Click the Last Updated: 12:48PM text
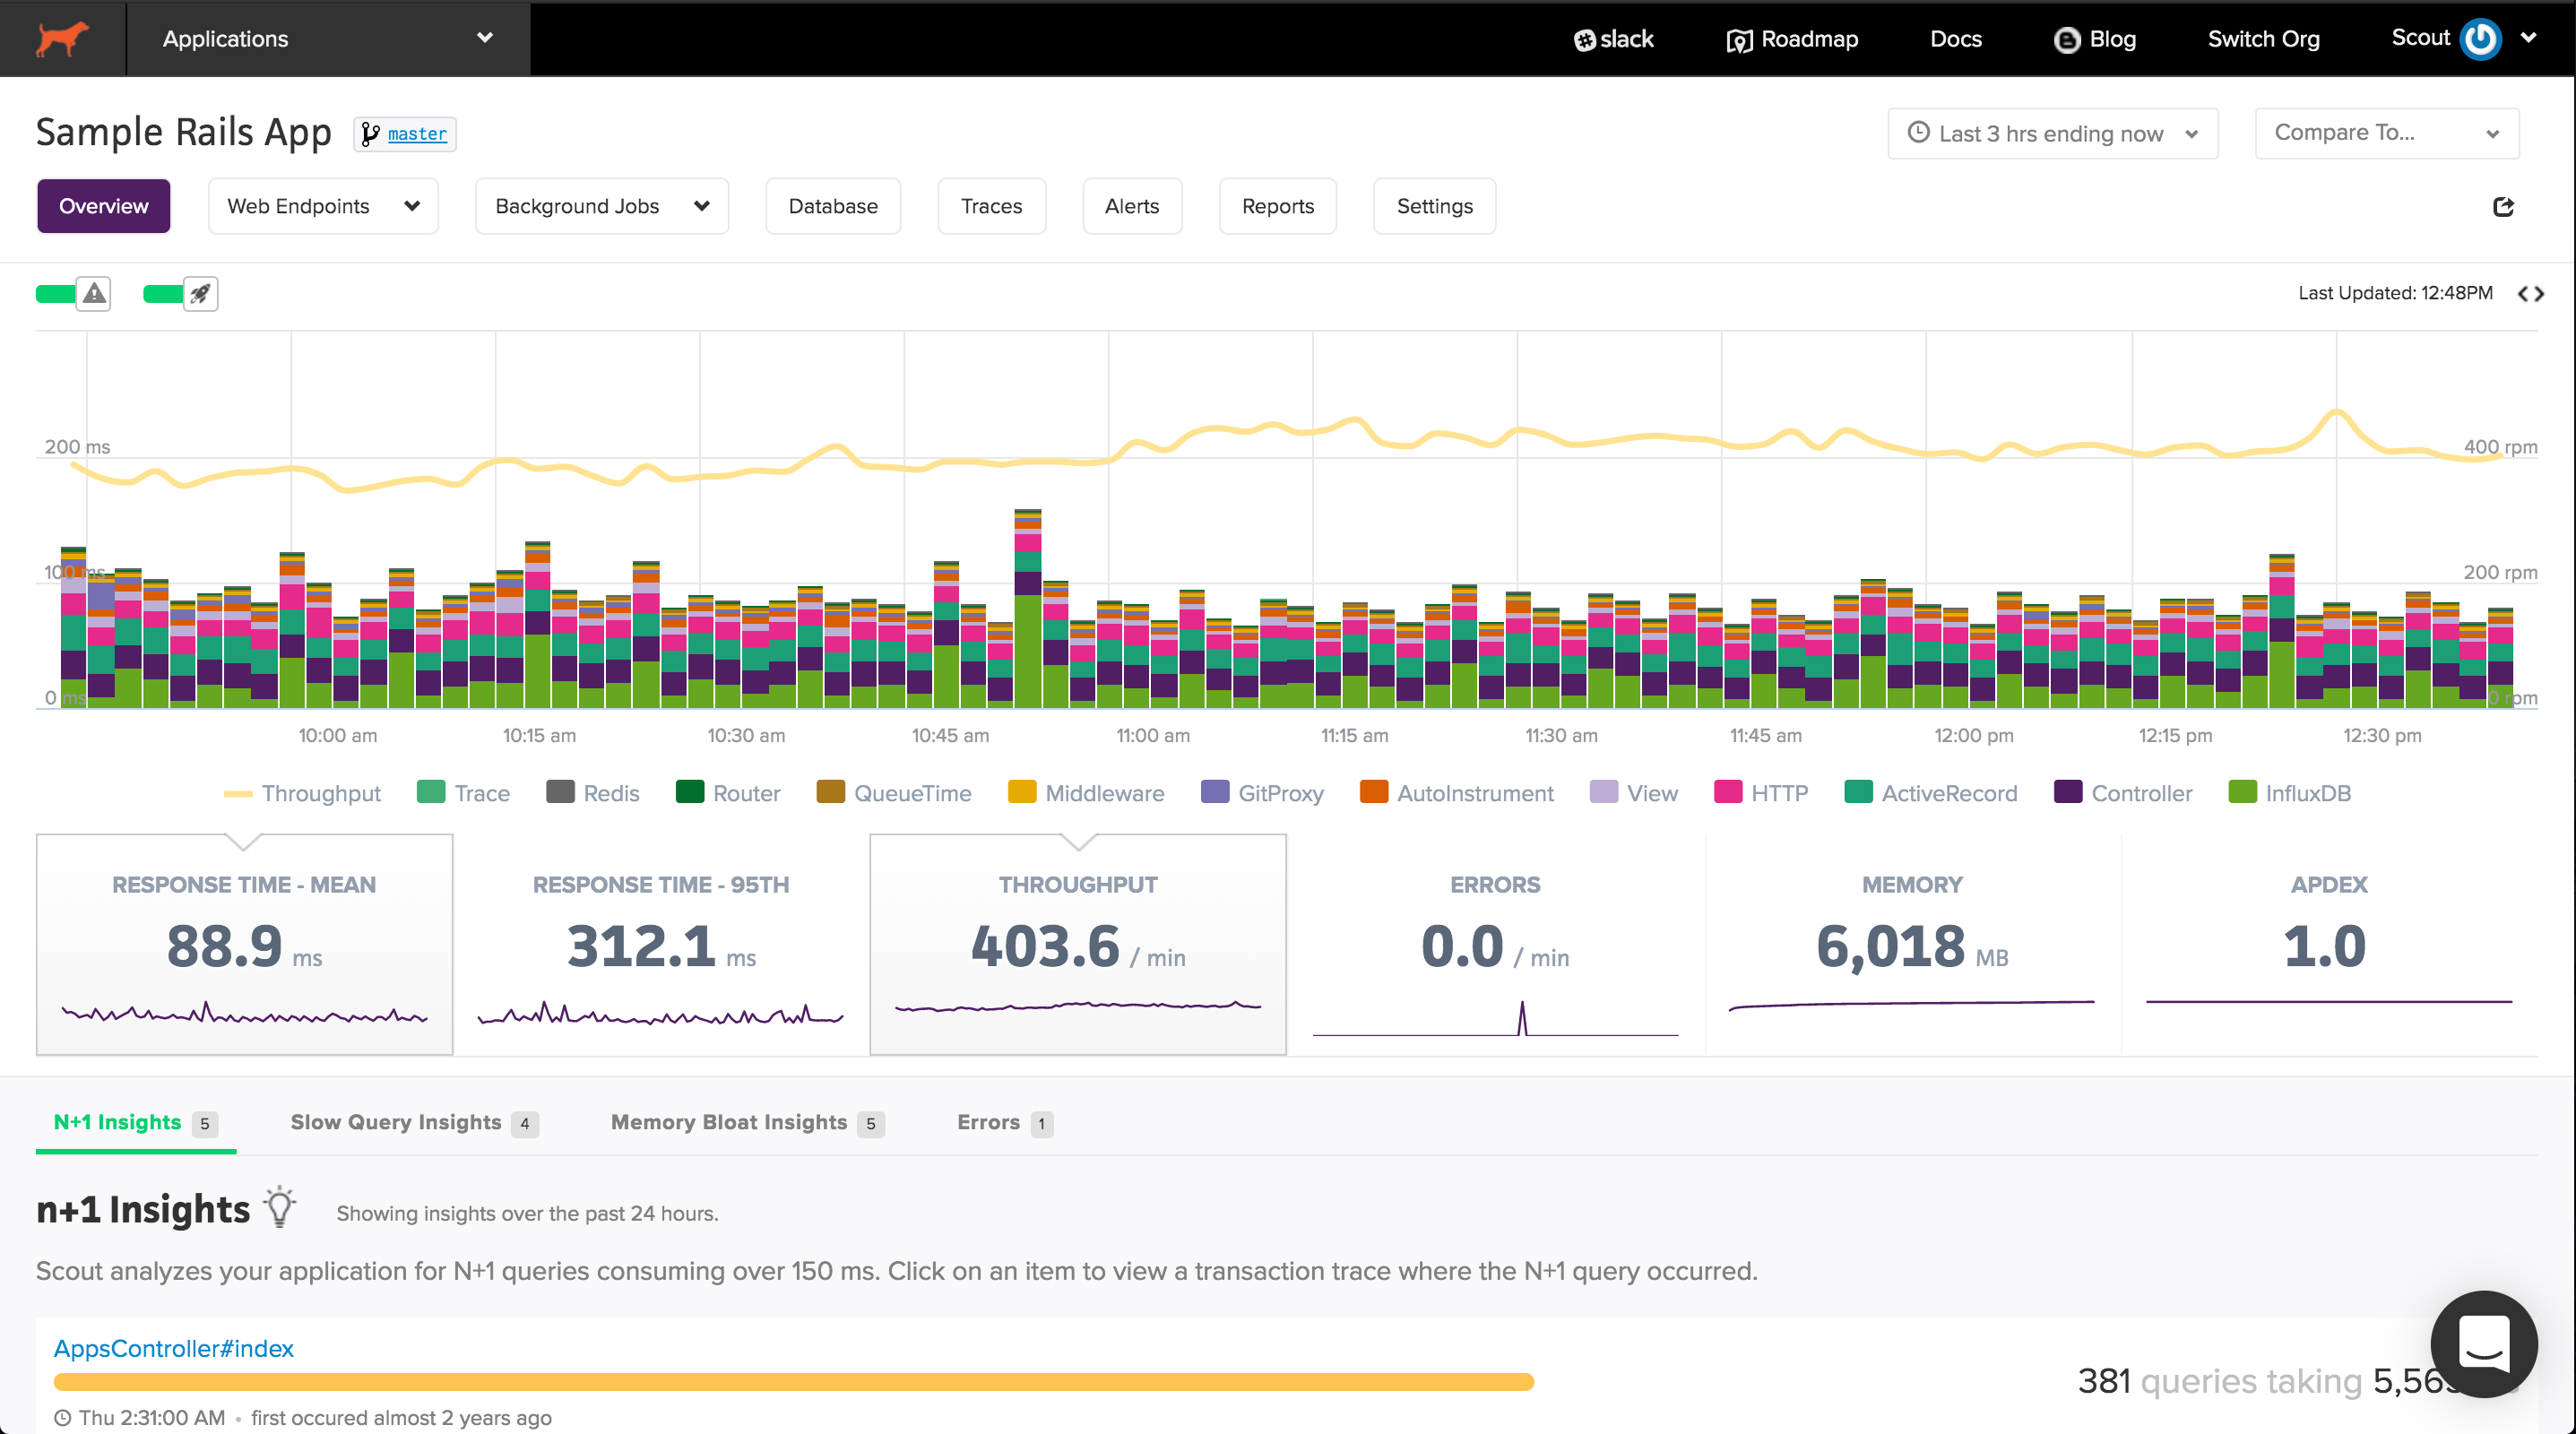 pyautogui.click(x=2395, y=293)
